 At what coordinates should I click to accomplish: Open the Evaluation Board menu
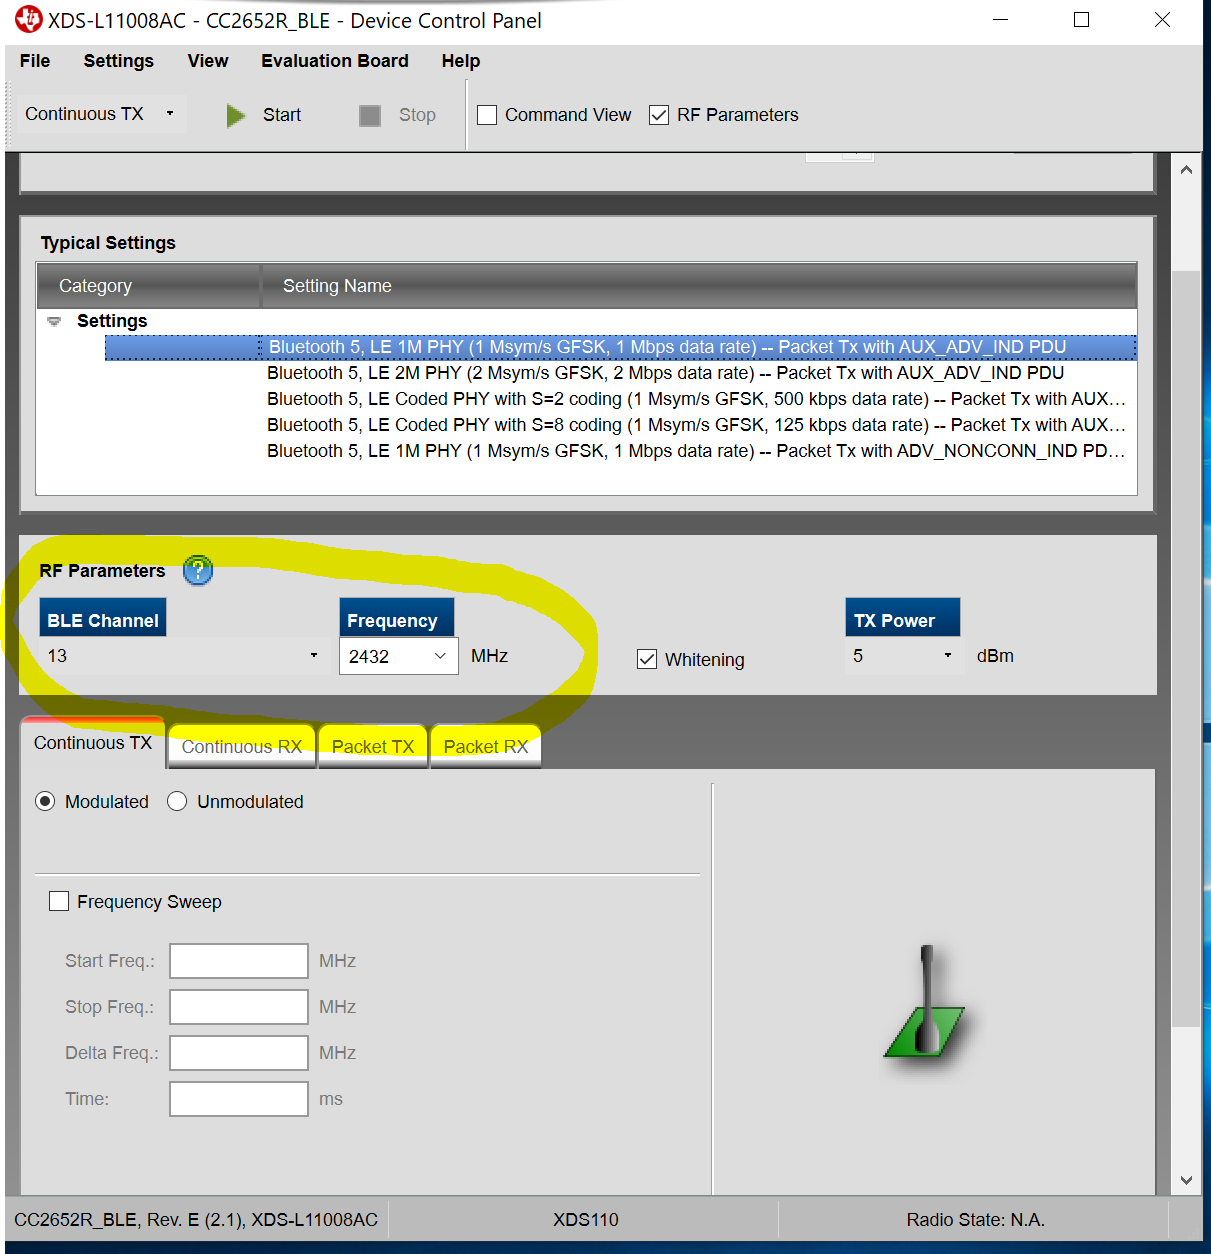pyautogui.click(x=335, y=61)
